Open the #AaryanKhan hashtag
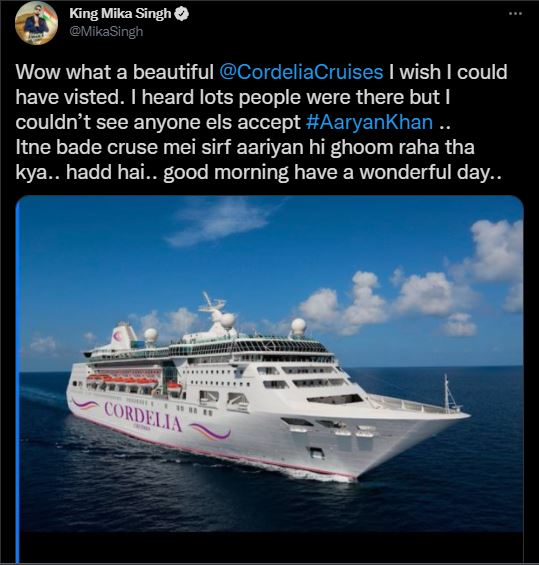Image resolution: width=539 pixels, height=565 pixels. point(369,122)
